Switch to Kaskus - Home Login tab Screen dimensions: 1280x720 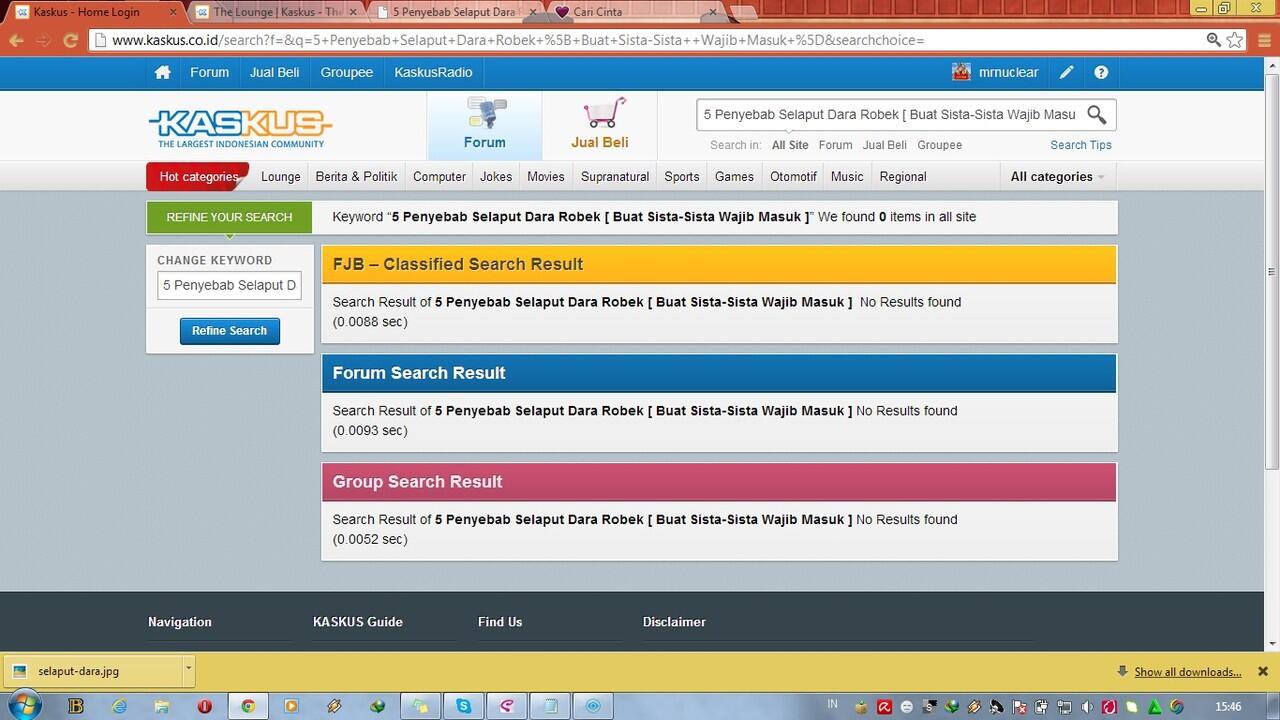pyautogui.click(x=94, y=12)
